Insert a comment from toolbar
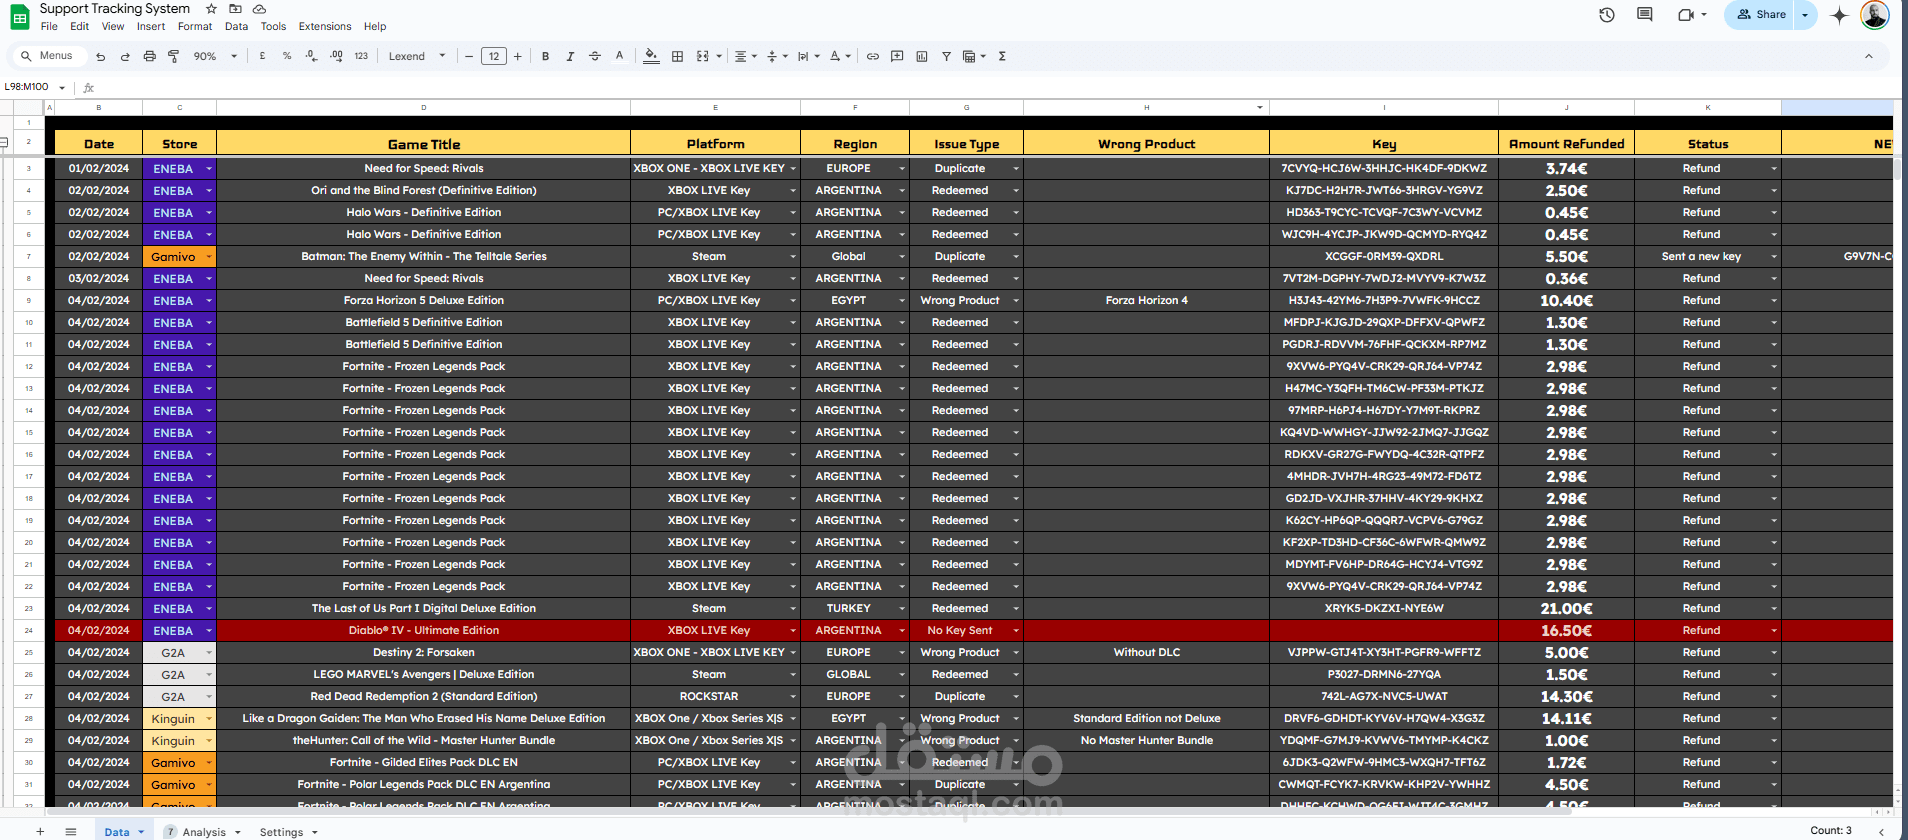1908x840 pixels. click(897, 56)
